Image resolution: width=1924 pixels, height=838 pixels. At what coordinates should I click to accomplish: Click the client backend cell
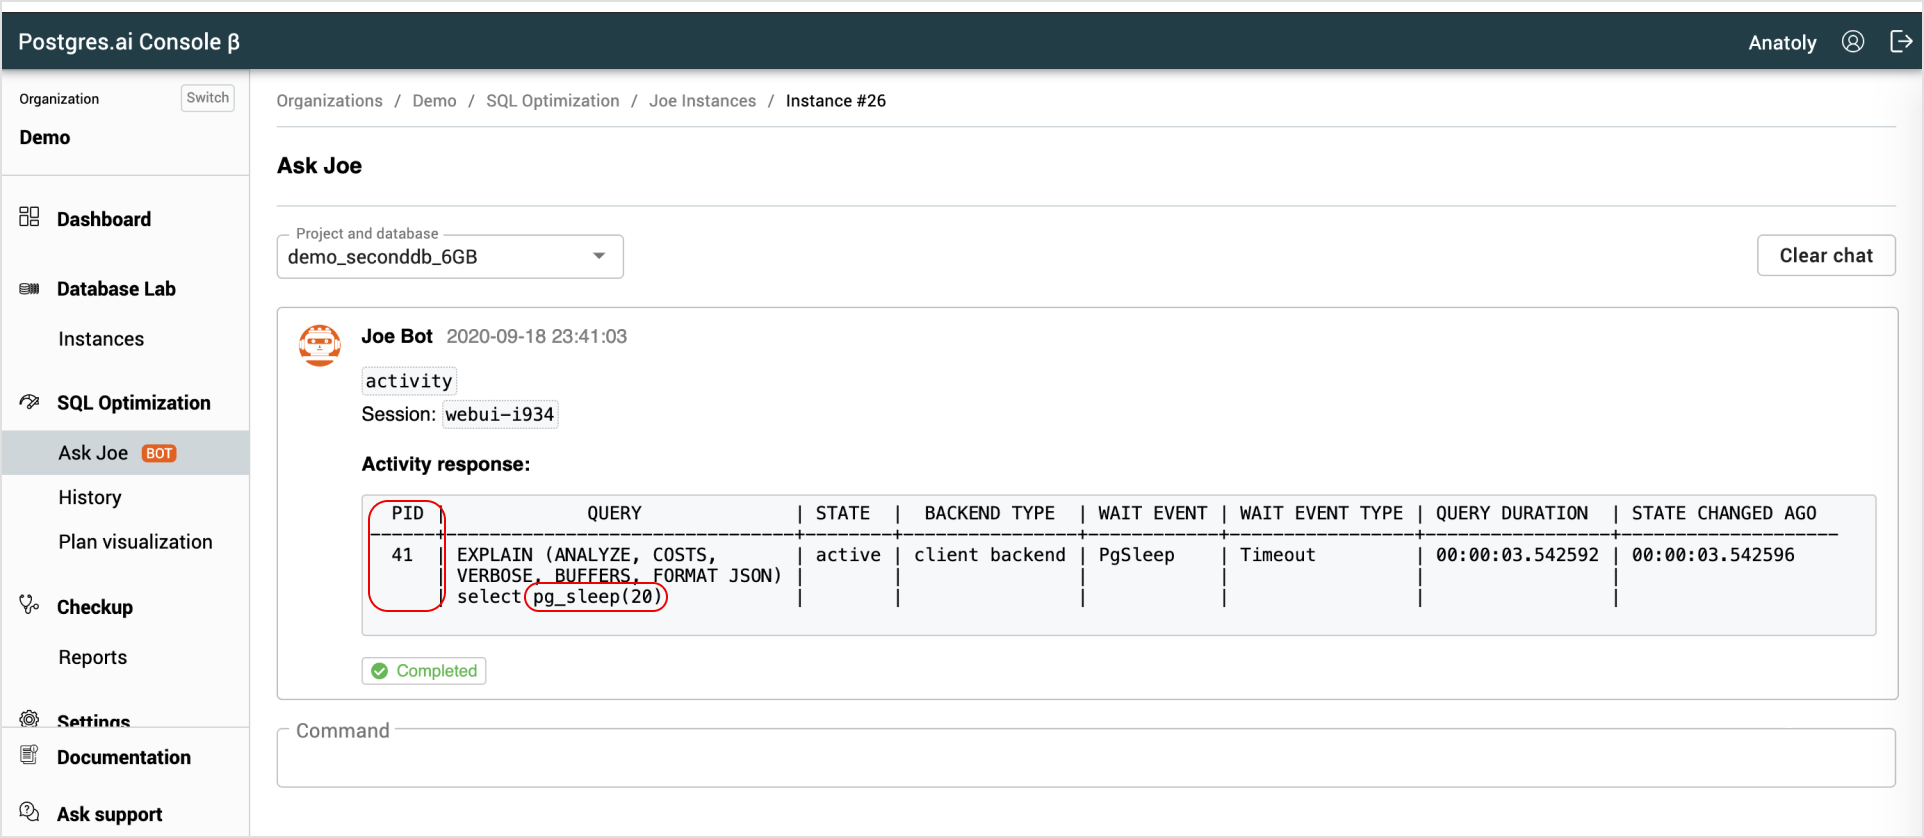pyautogui.click(x=990, y=555)
